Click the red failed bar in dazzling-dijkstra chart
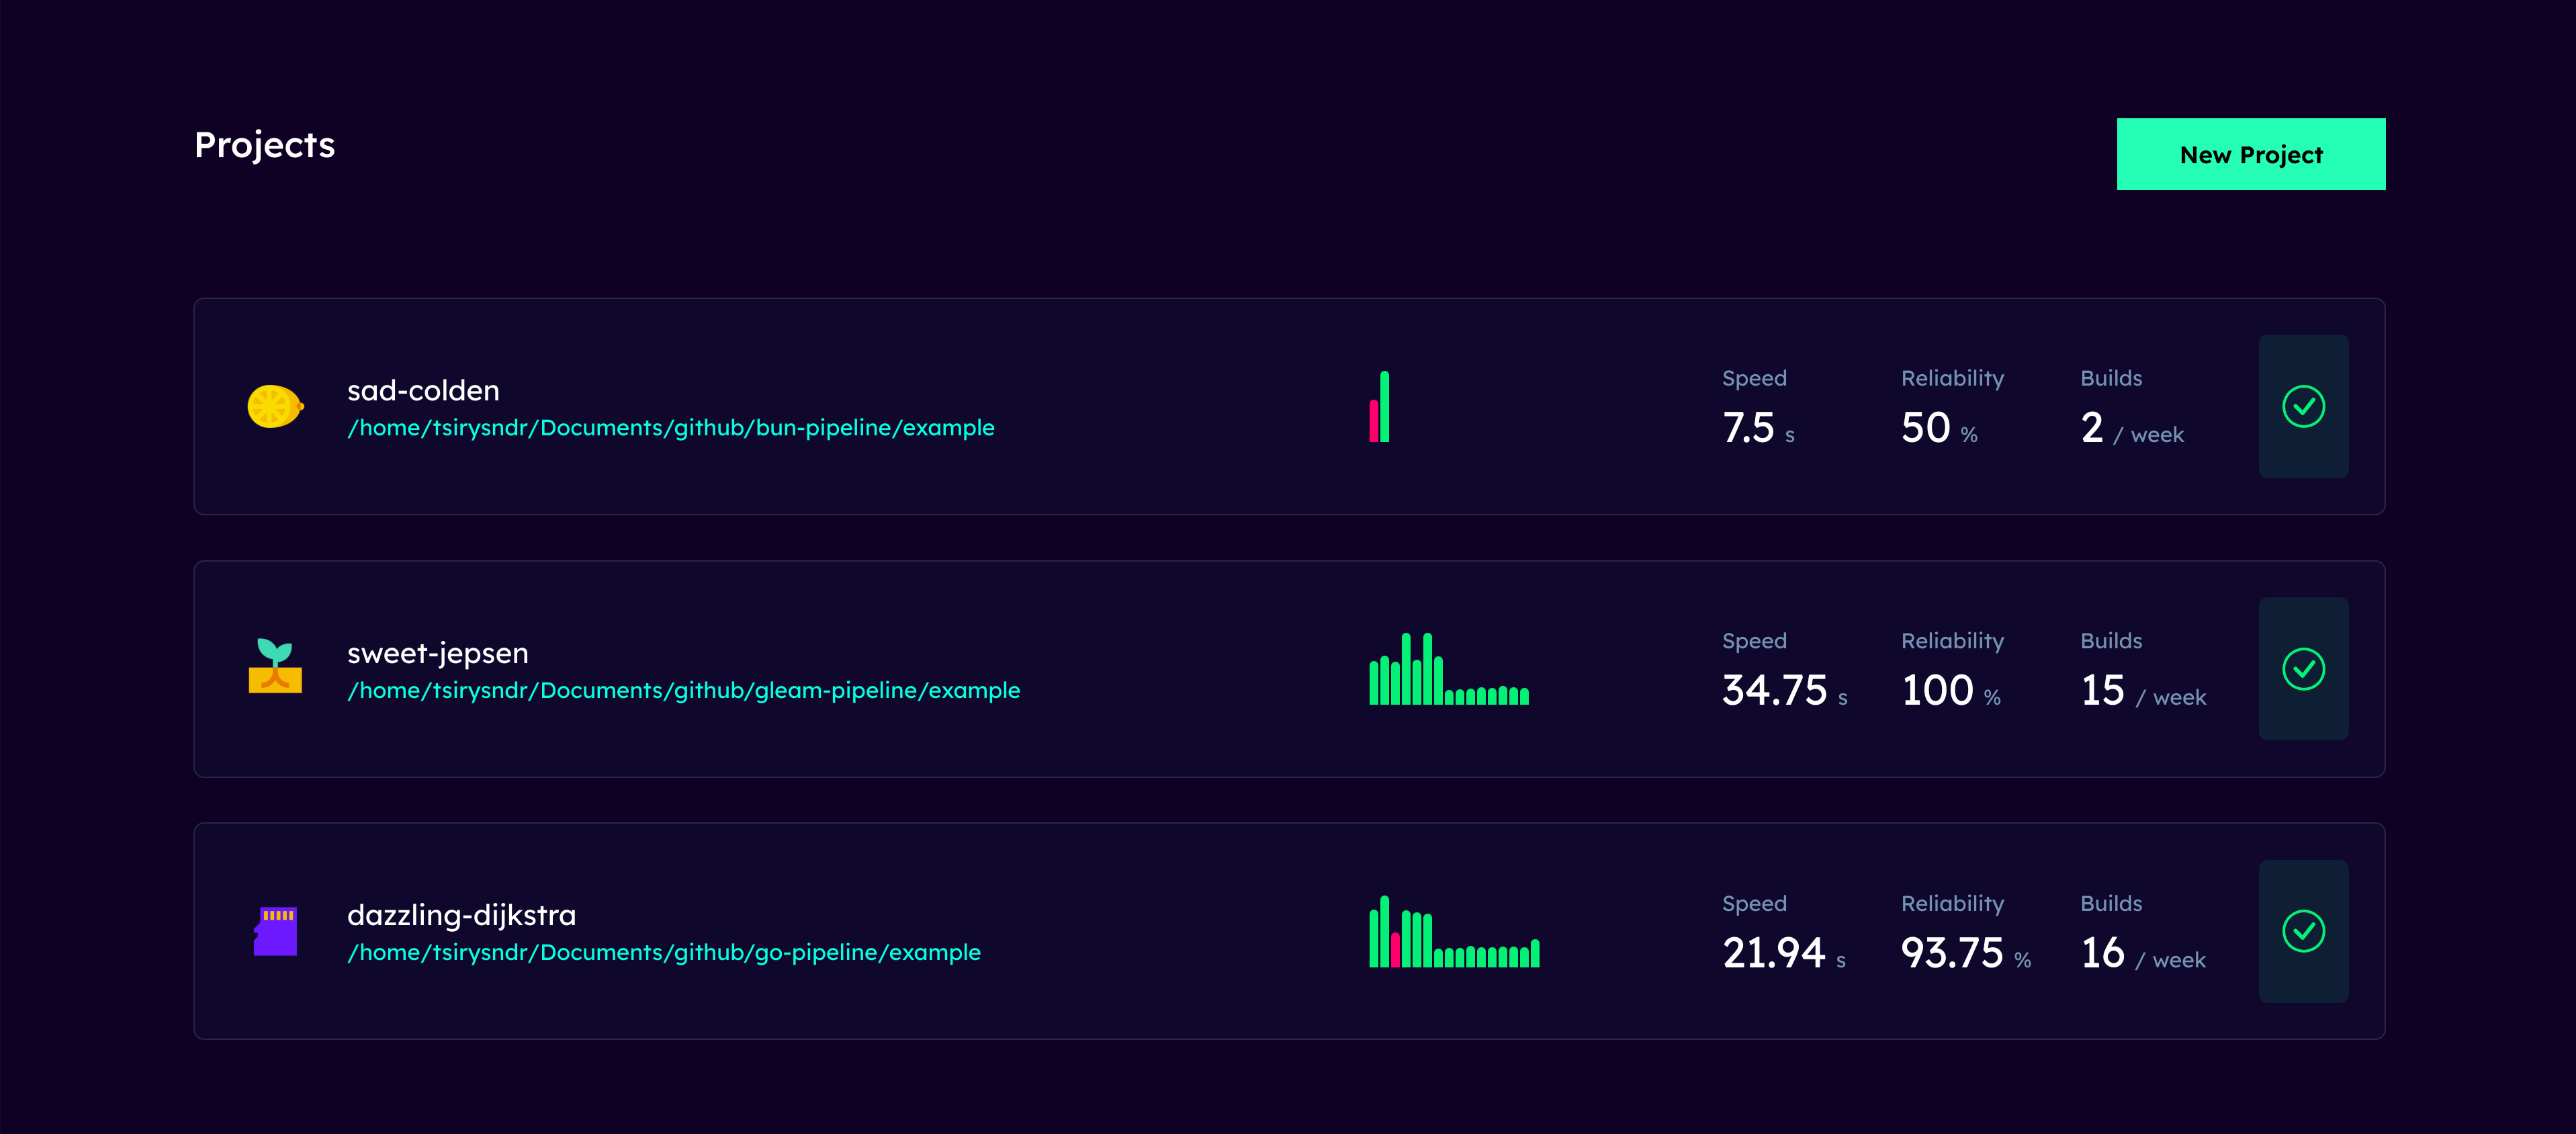Viewport: 2576px width, 1134px height. (x=1395, y=950)
